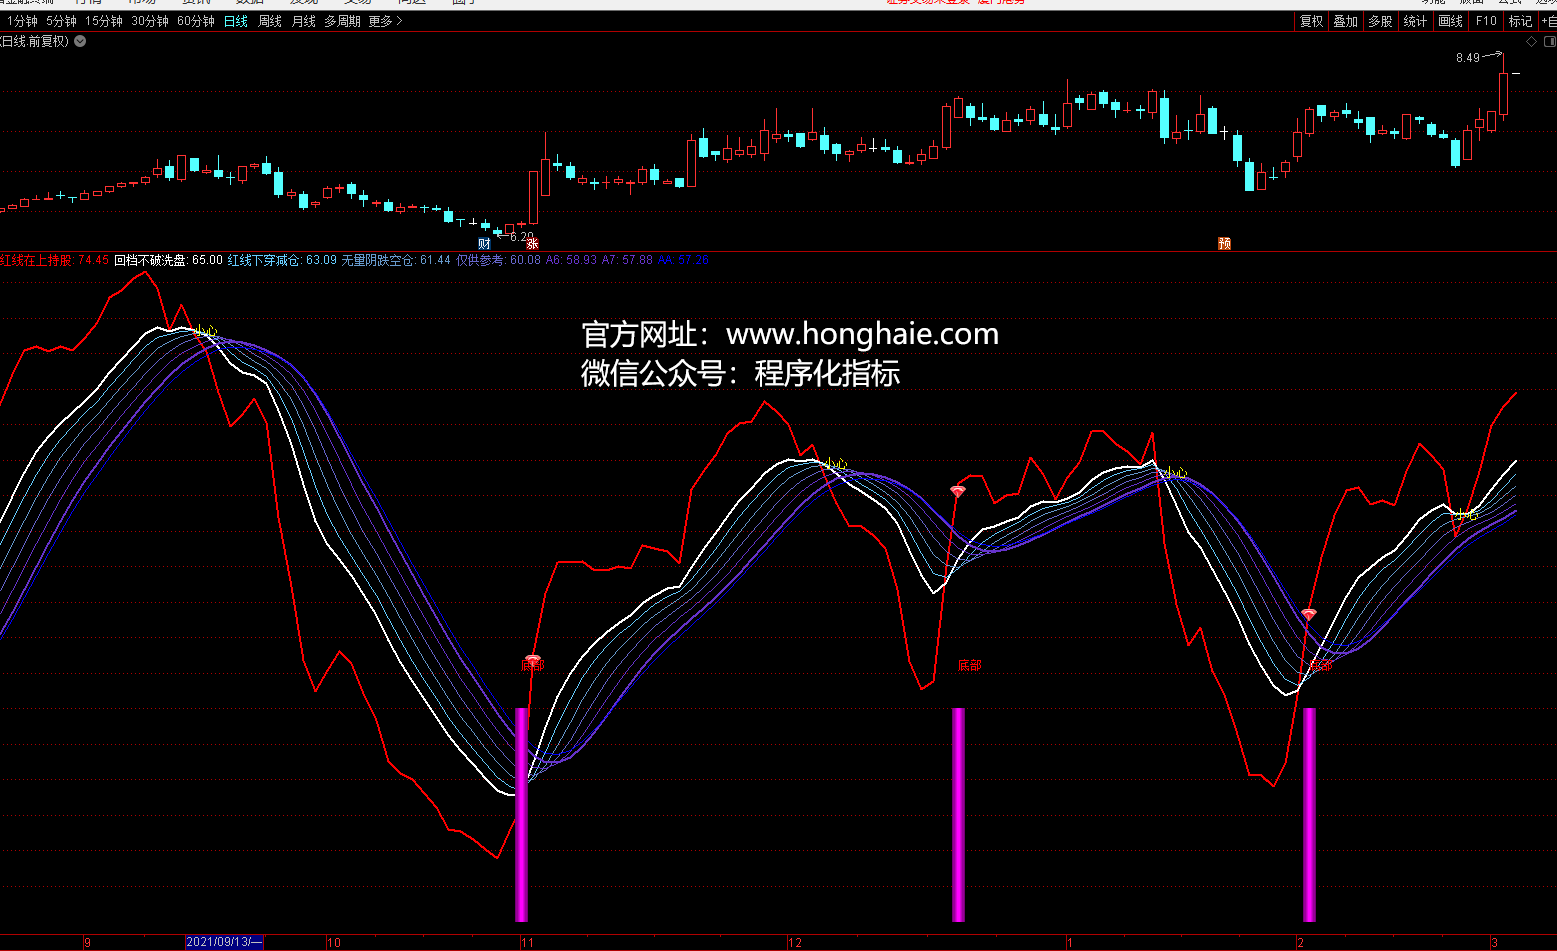Expand the 日线 前复权 dropdown arrow
The image size is (1557, 951).
80,41
